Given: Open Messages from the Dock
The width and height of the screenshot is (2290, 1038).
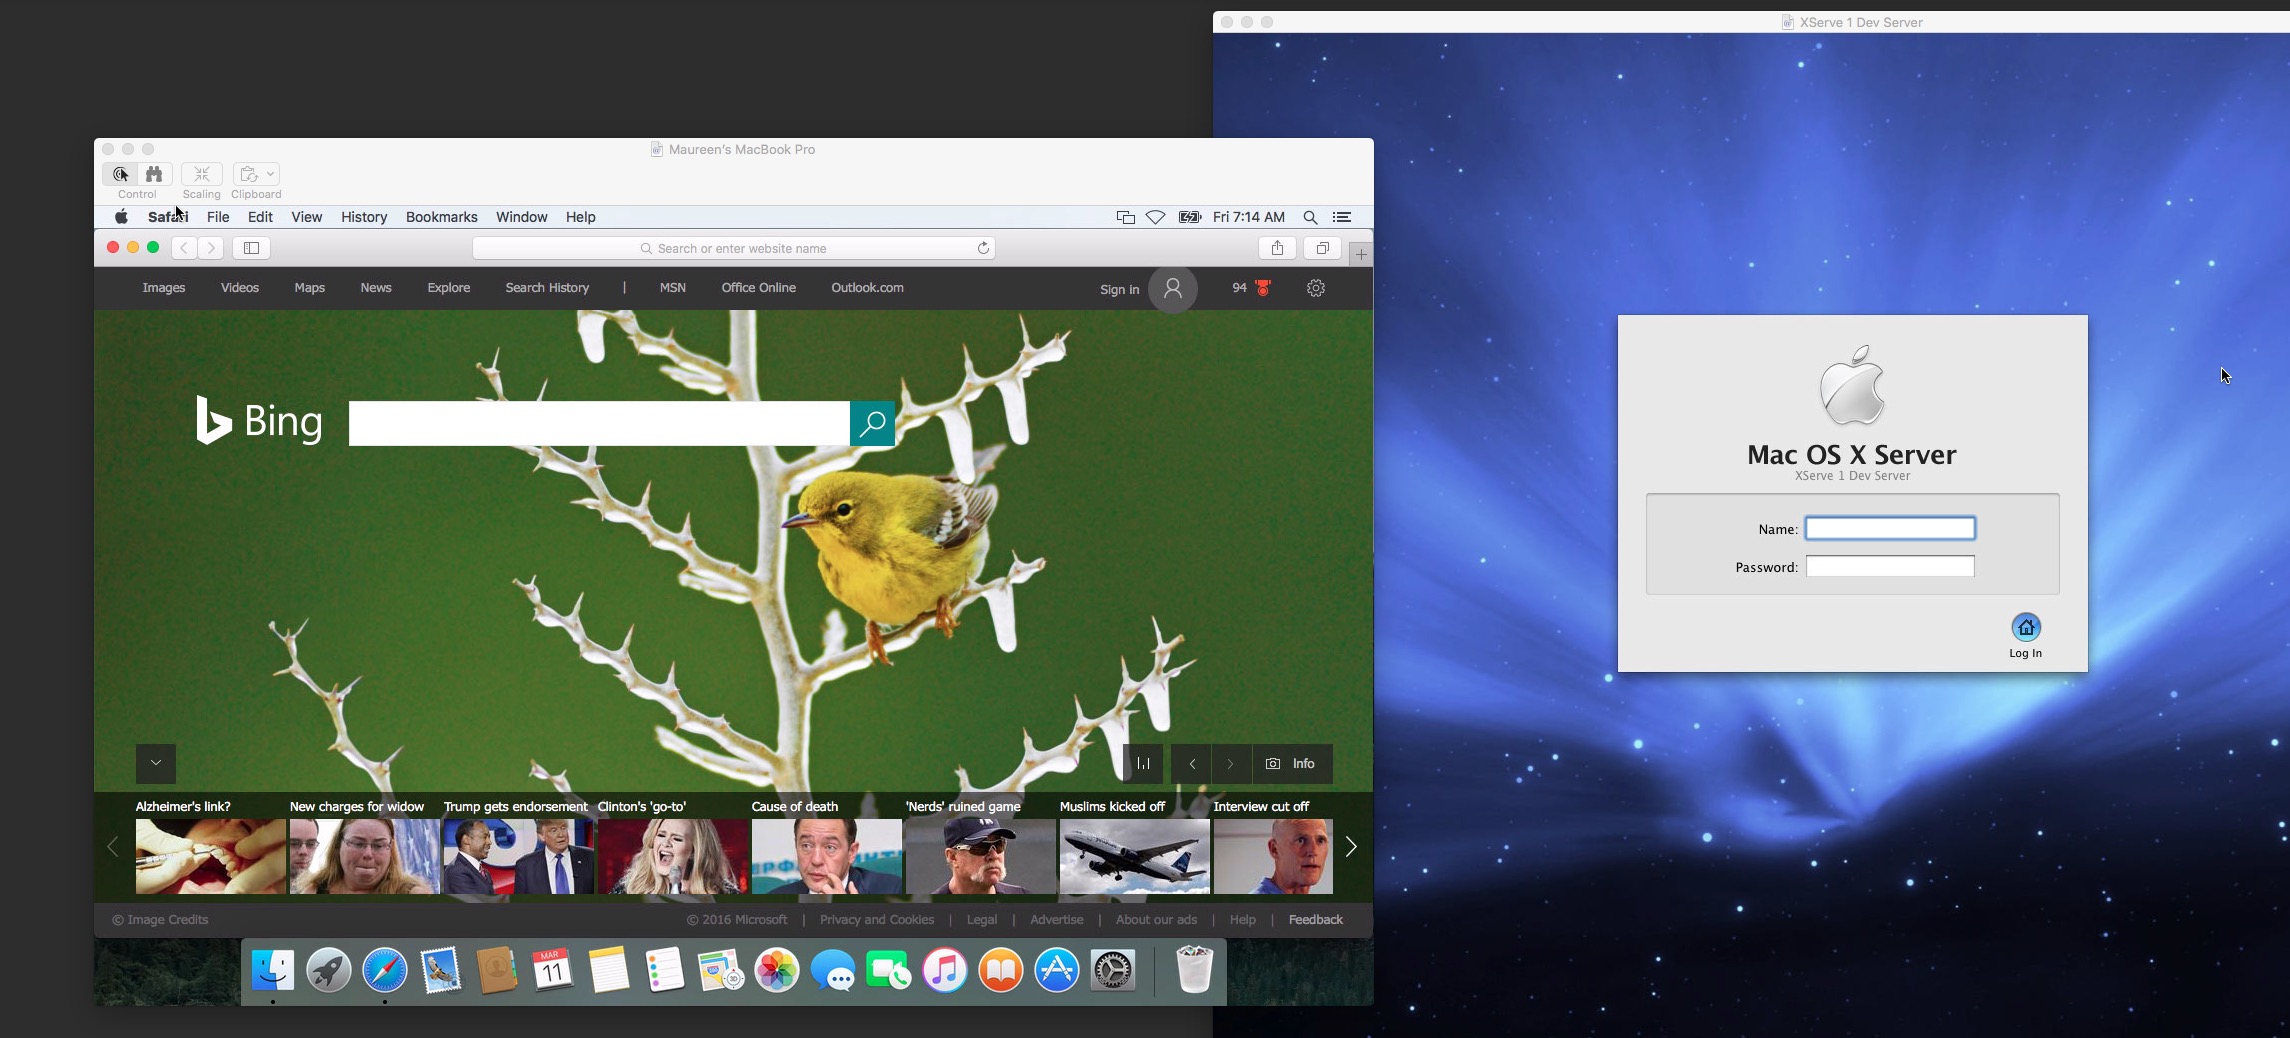Looking at the screenshot, I should tap(833, 970).
